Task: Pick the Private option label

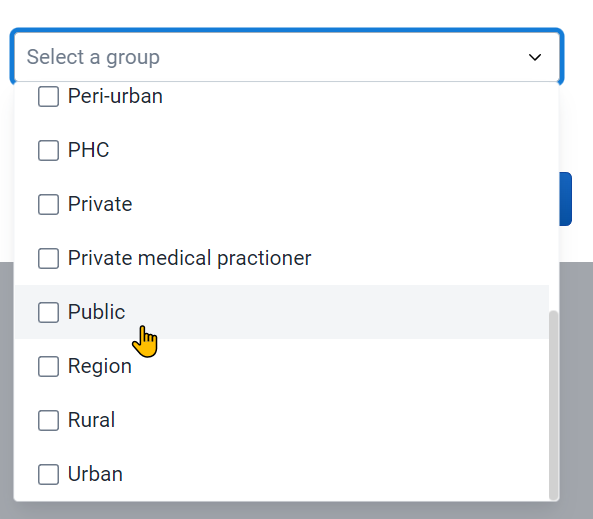Action: [x=100, y=204]
